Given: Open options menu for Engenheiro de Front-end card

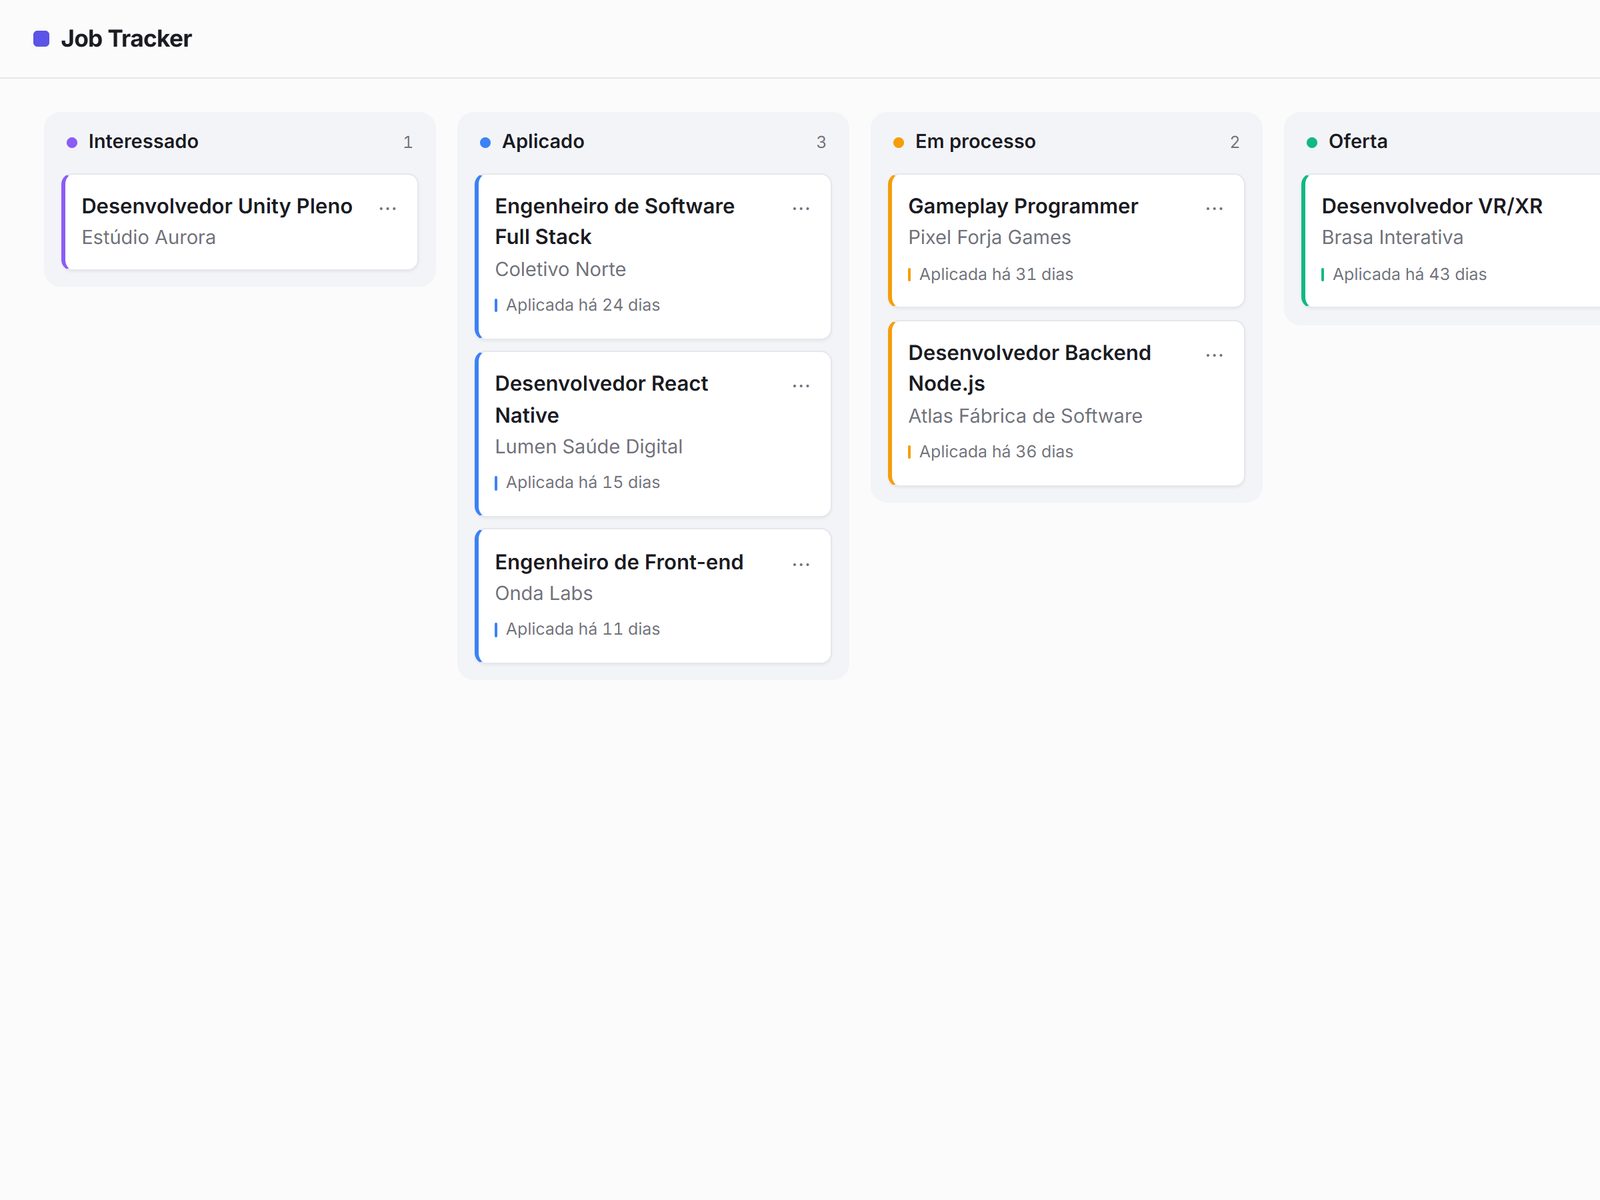Looking at the screenshot, I should point(801,564).
